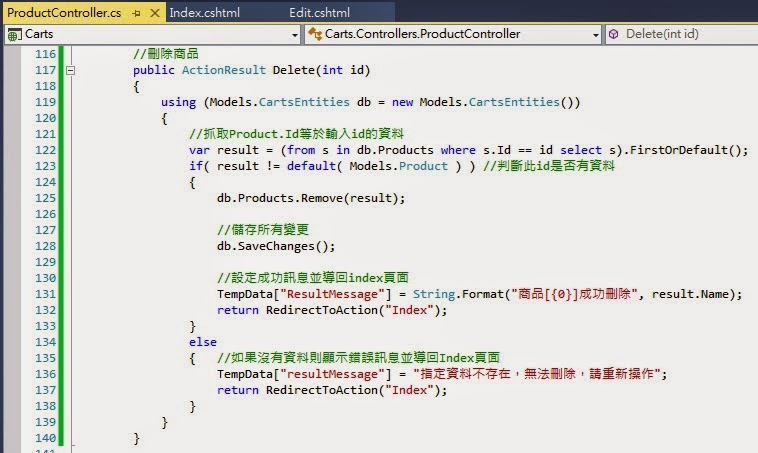Click the var keyword on line 122
The width and height of the screenshot is (758, 453).
coord(199,150)
